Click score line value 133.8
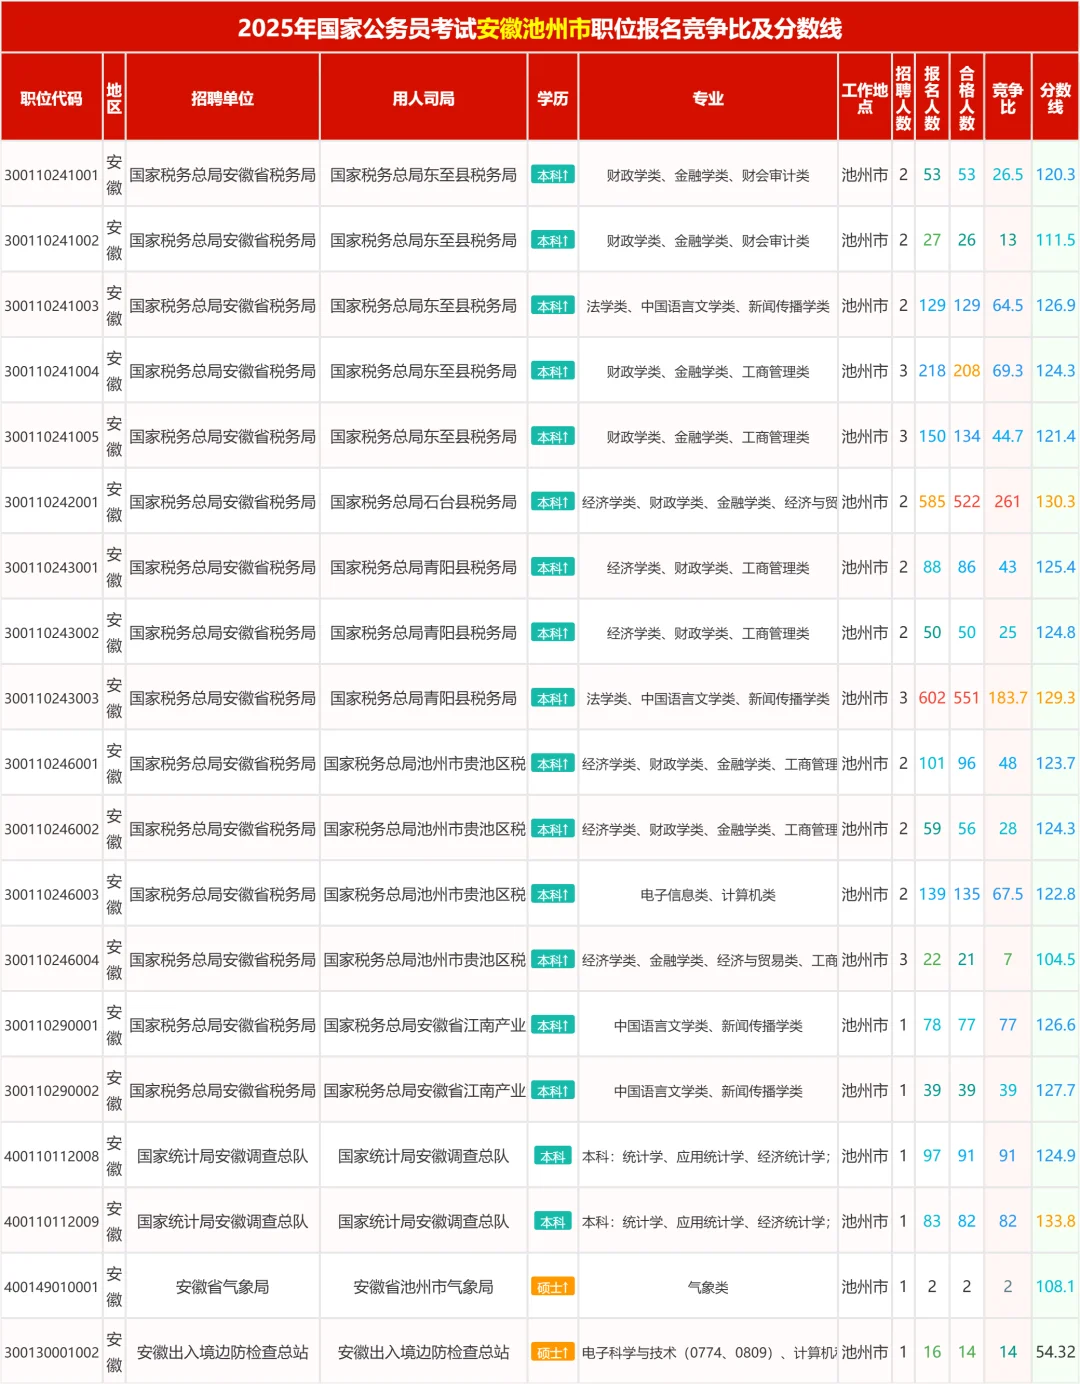 pos(1055,1221)
